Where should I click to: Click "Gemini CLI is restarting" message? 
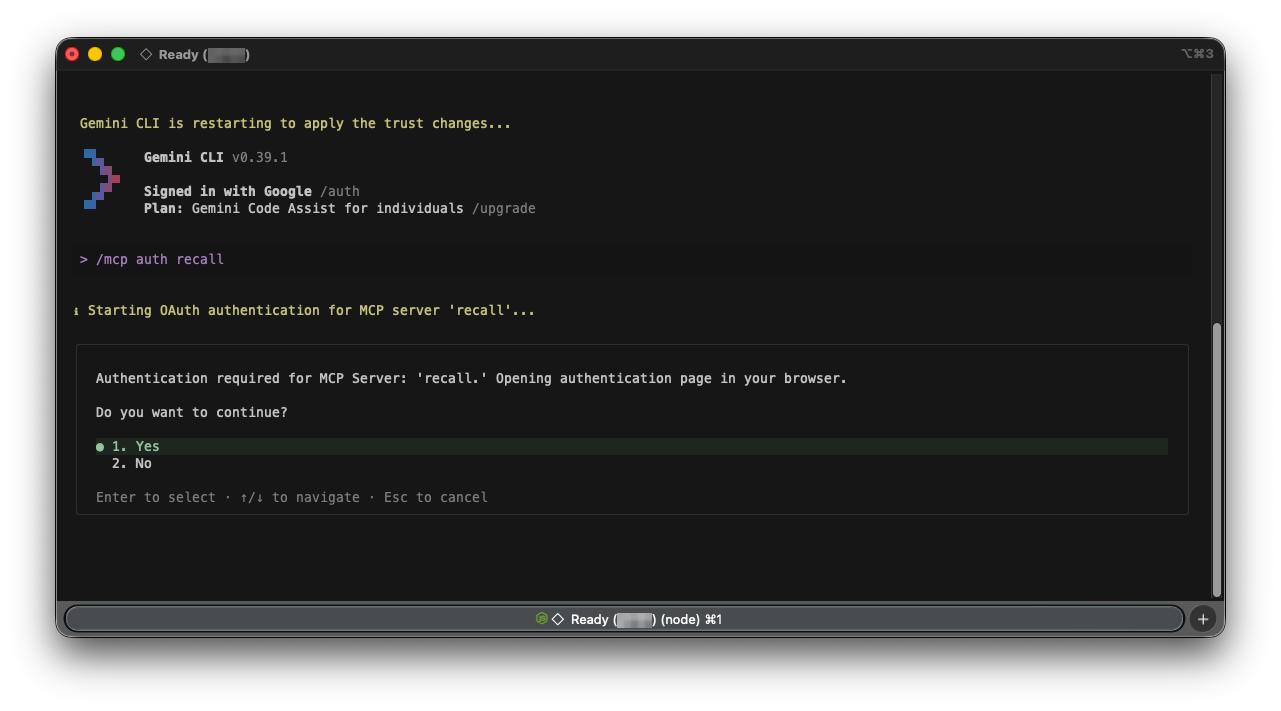[x=295, y=123]
